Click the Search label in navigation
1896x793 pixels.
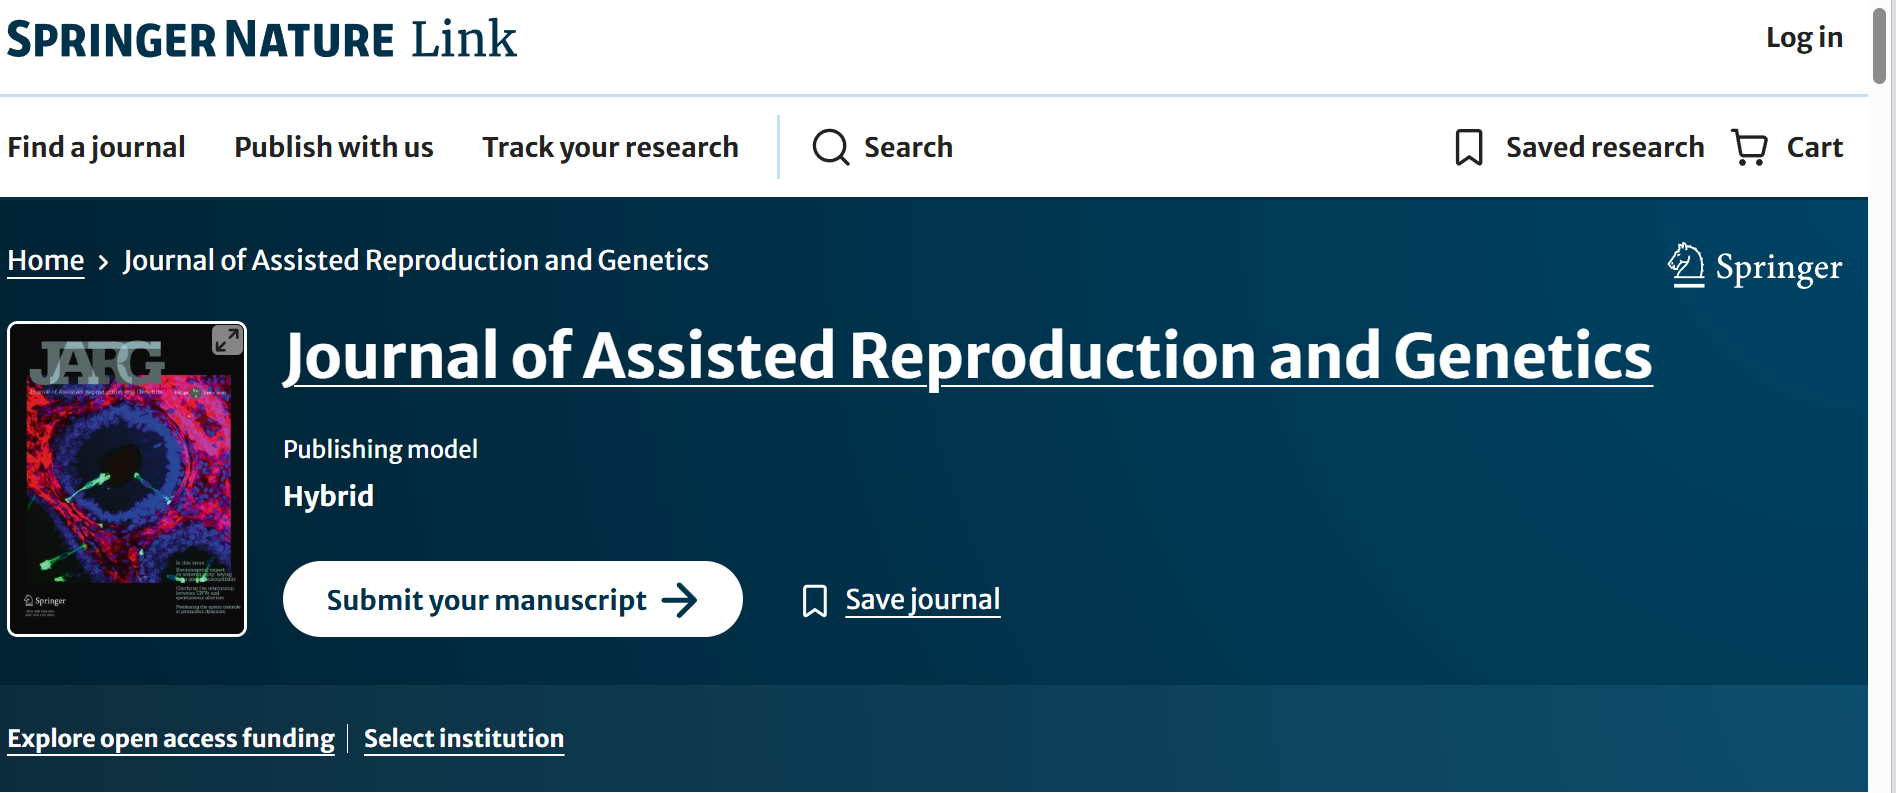[x=908, y=147]
